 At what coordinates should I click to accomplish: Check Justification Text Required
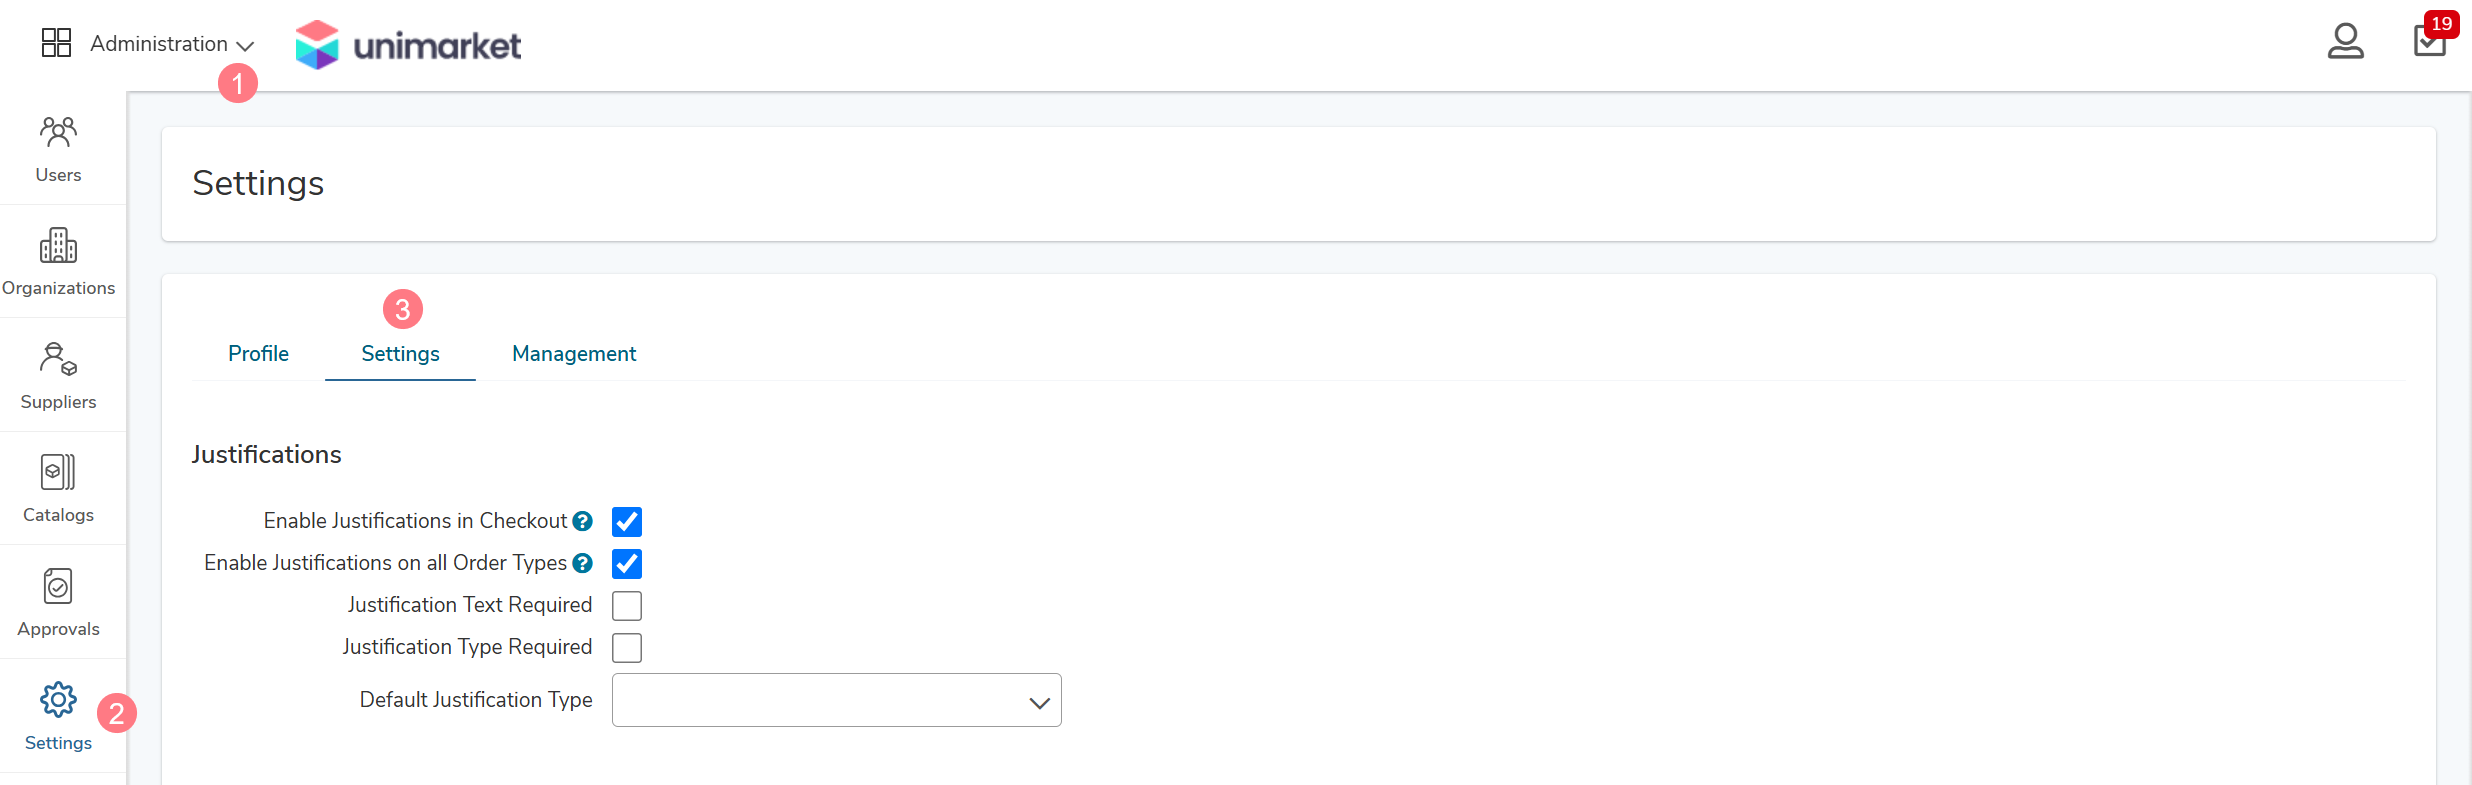[x=627, y=606]
